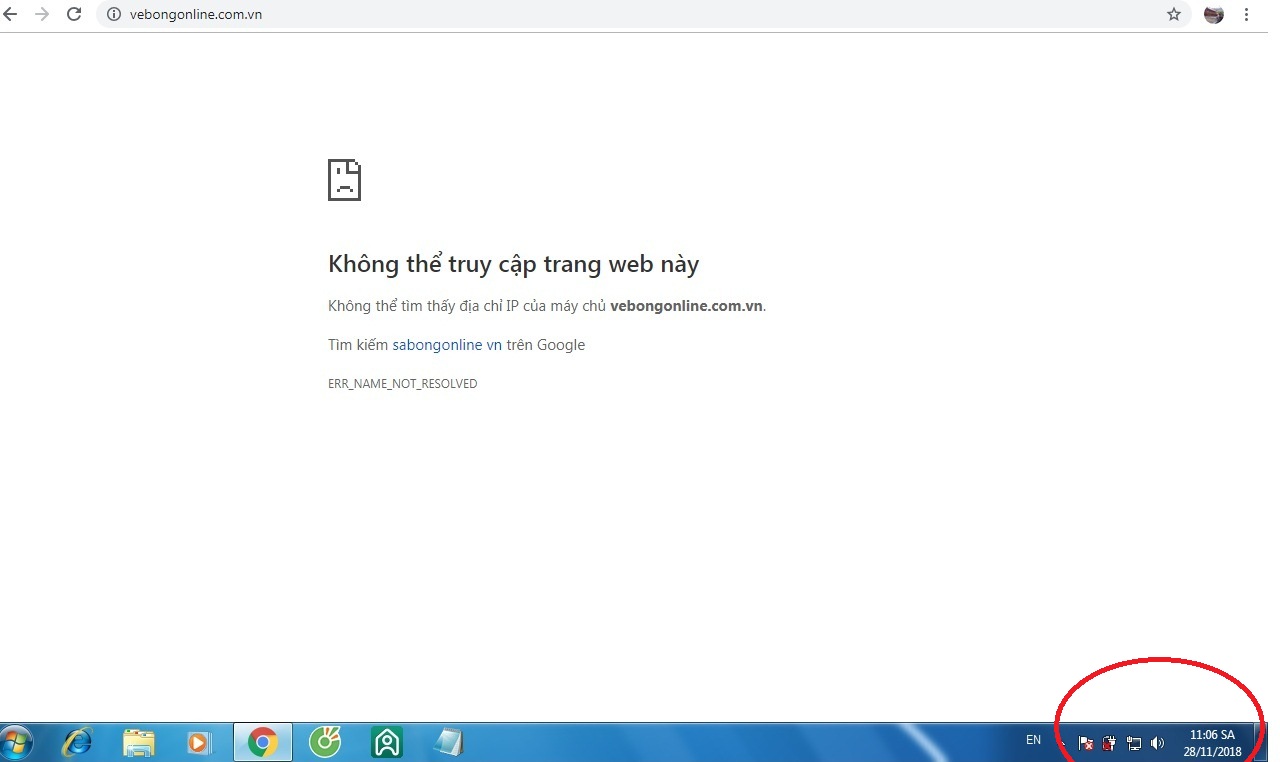Switch the EN input language

pyautogui.click(x=1033, y=741)
